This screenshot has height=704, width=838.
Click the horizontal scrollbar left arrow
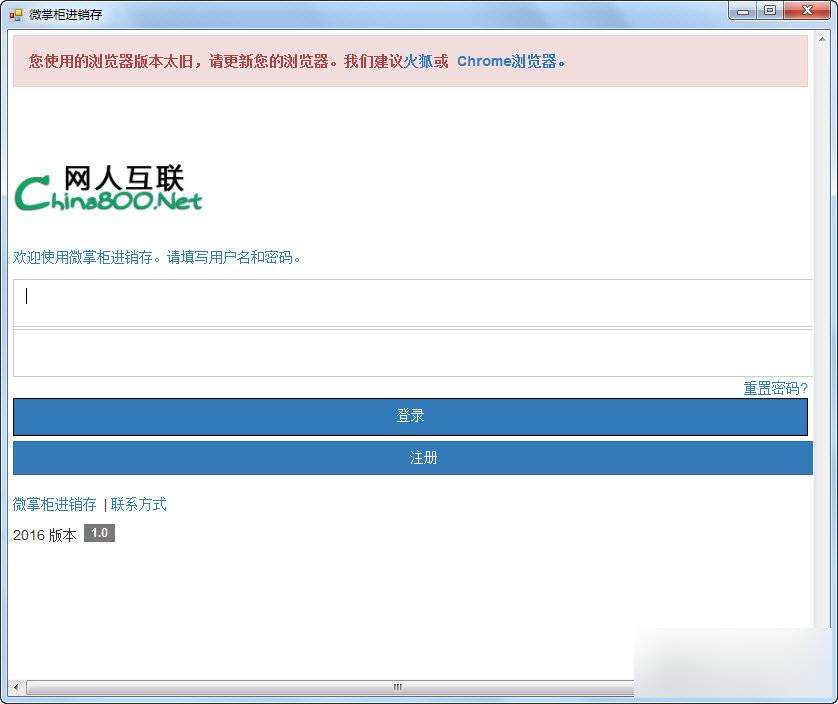[17, 688]
